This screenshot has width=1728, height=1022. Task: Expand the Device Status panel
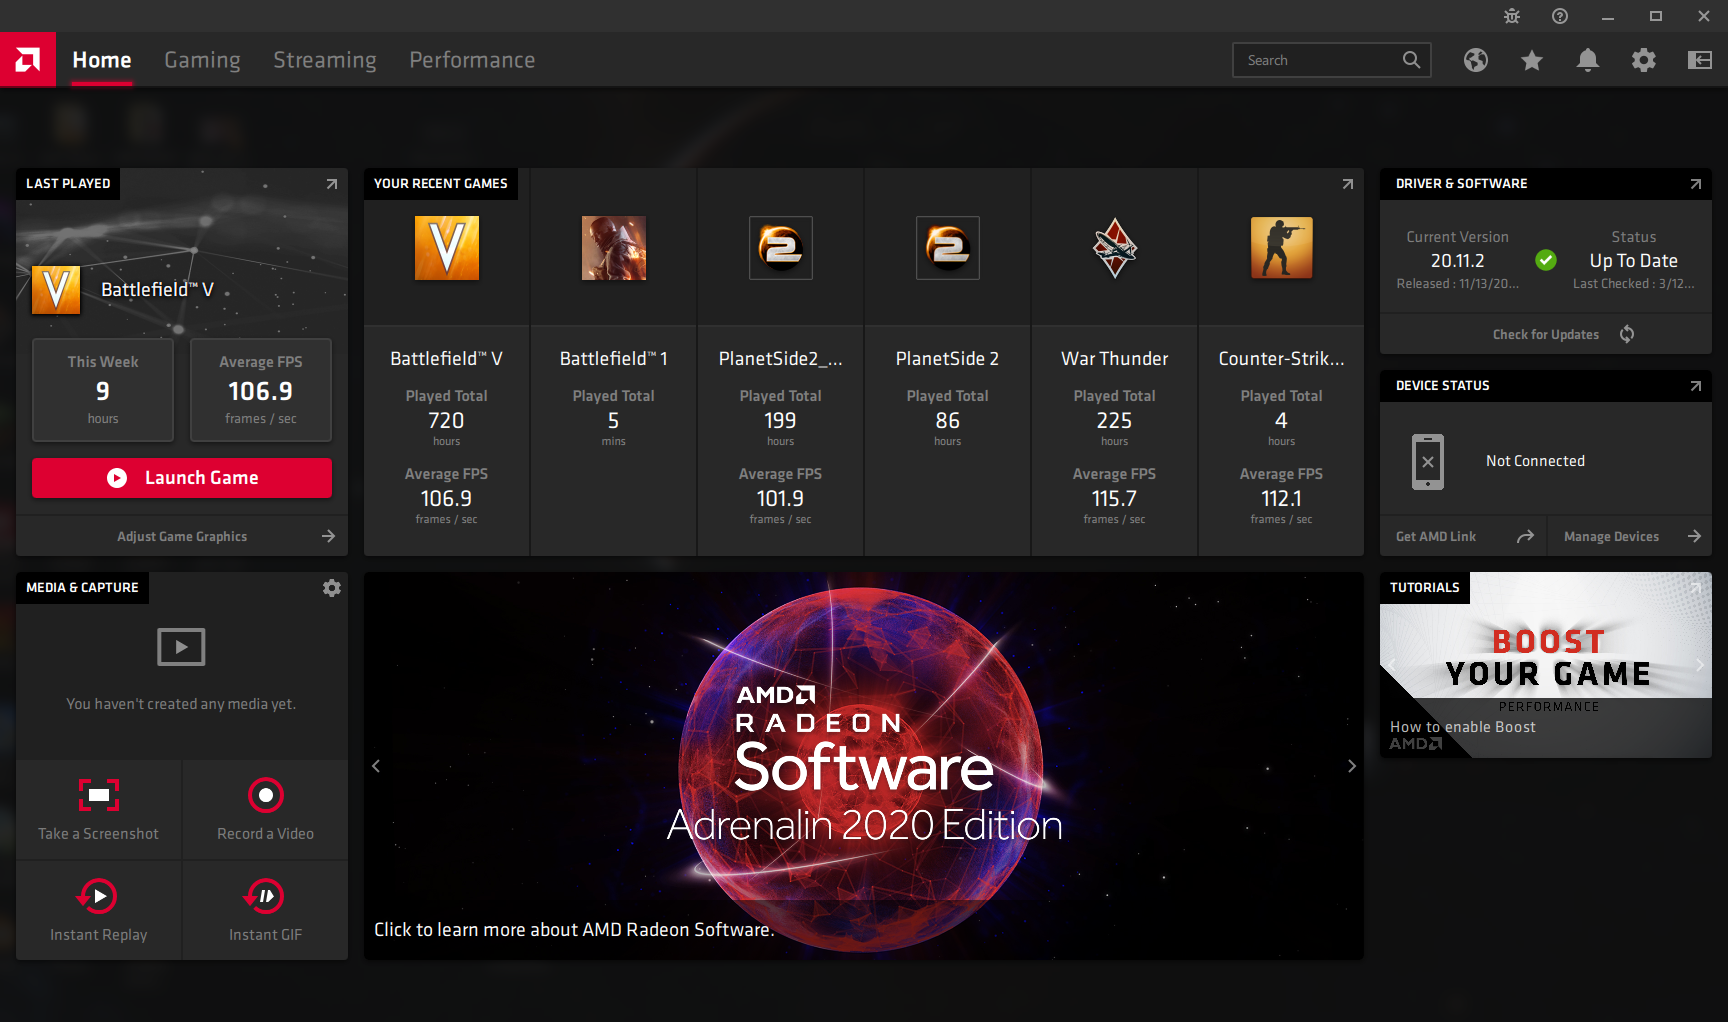1695,386
